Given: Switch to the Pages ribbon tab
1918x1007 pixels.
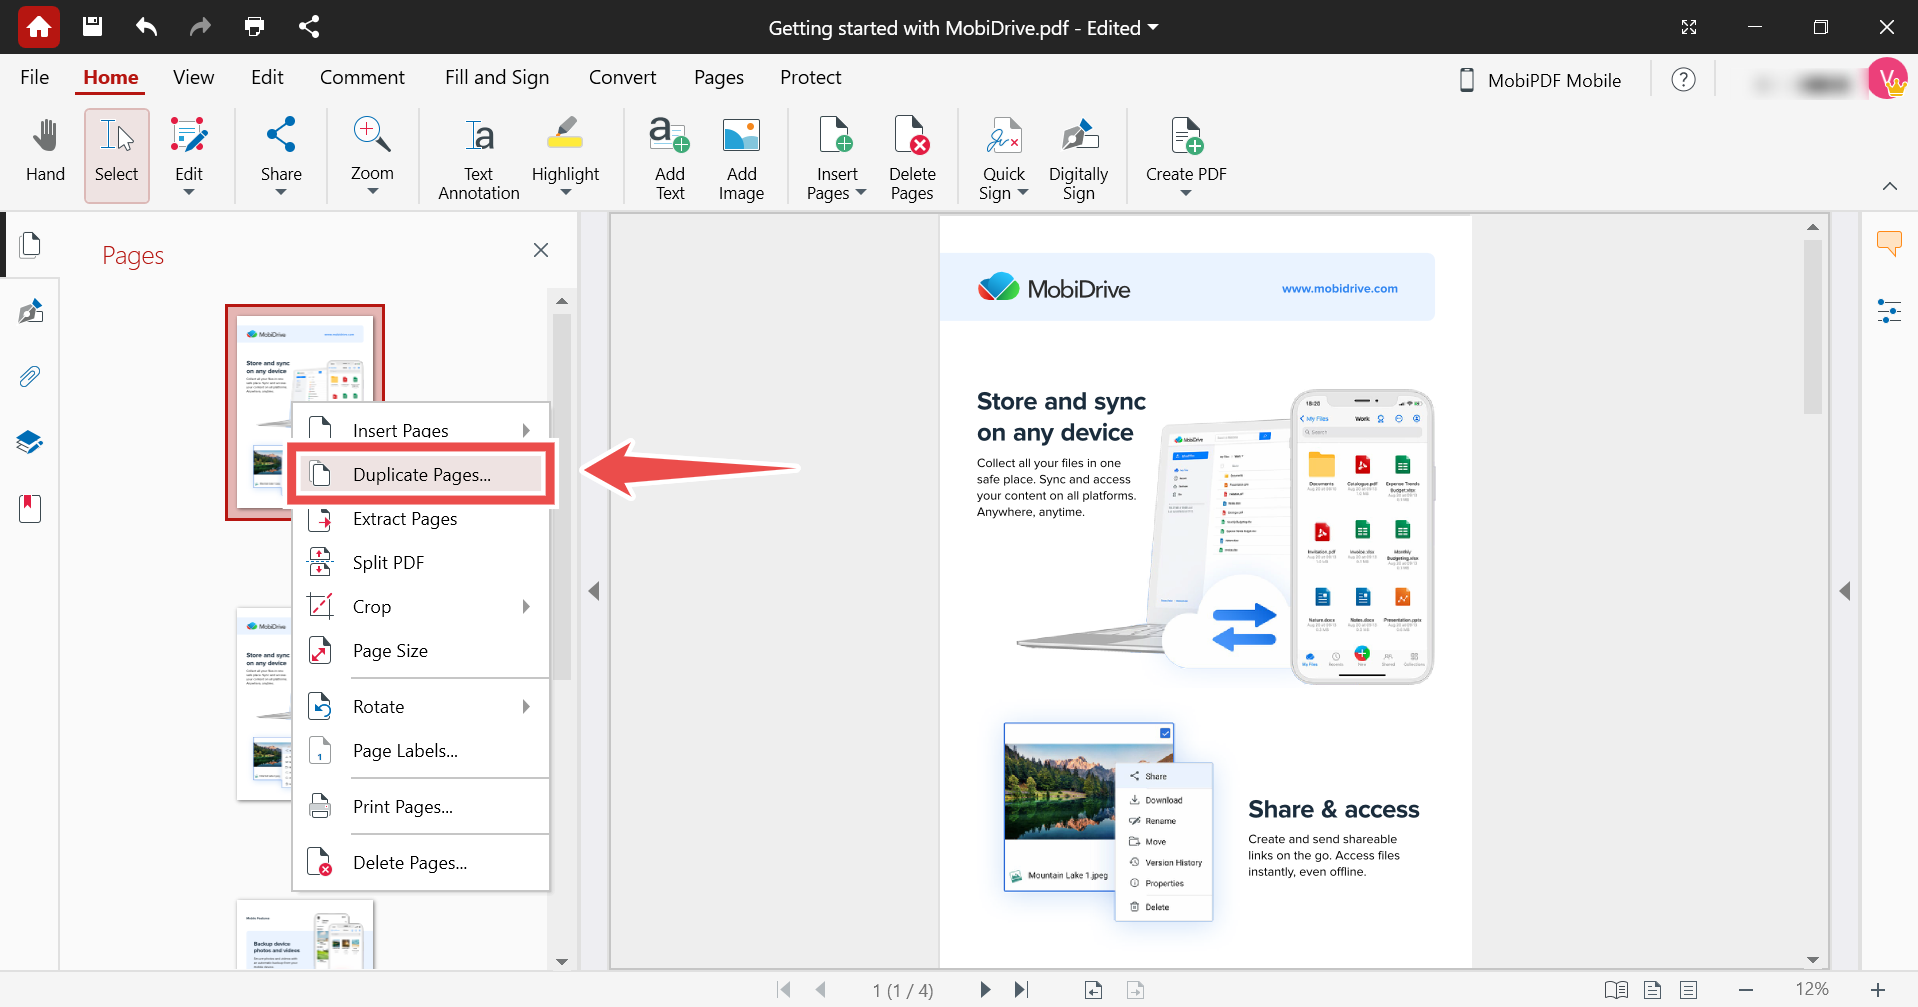Looking at the screenshot, I should click(719, 77).
